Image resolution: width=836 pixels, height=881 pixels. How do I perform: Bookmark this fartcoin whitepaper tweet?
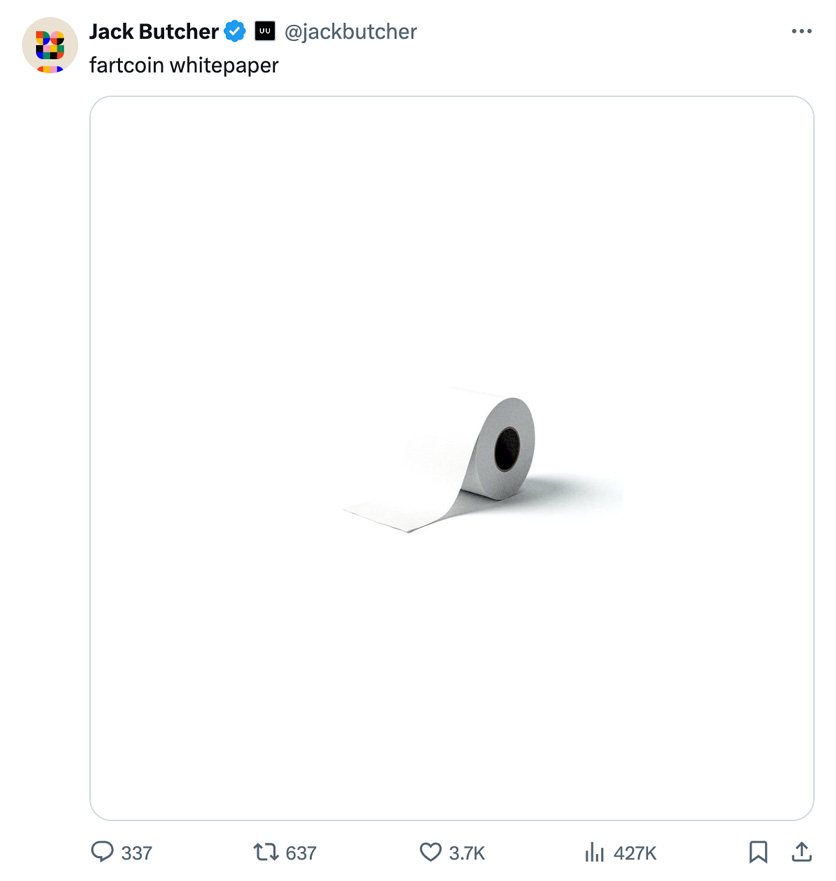pyautogui.click(x=758, y=852)
